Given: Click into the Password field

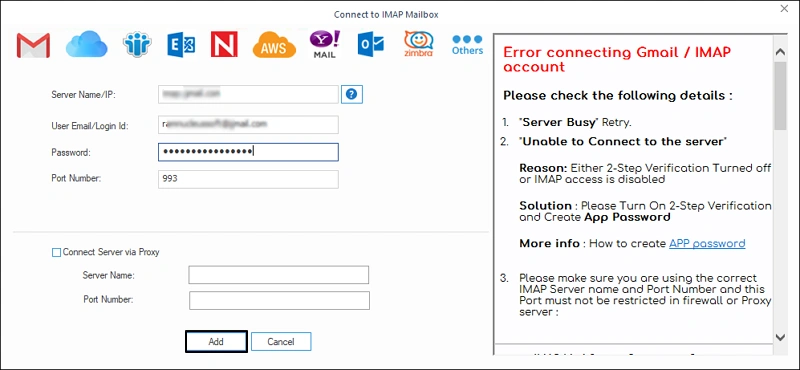Looking at the screenshot, I should coord(248,152).
